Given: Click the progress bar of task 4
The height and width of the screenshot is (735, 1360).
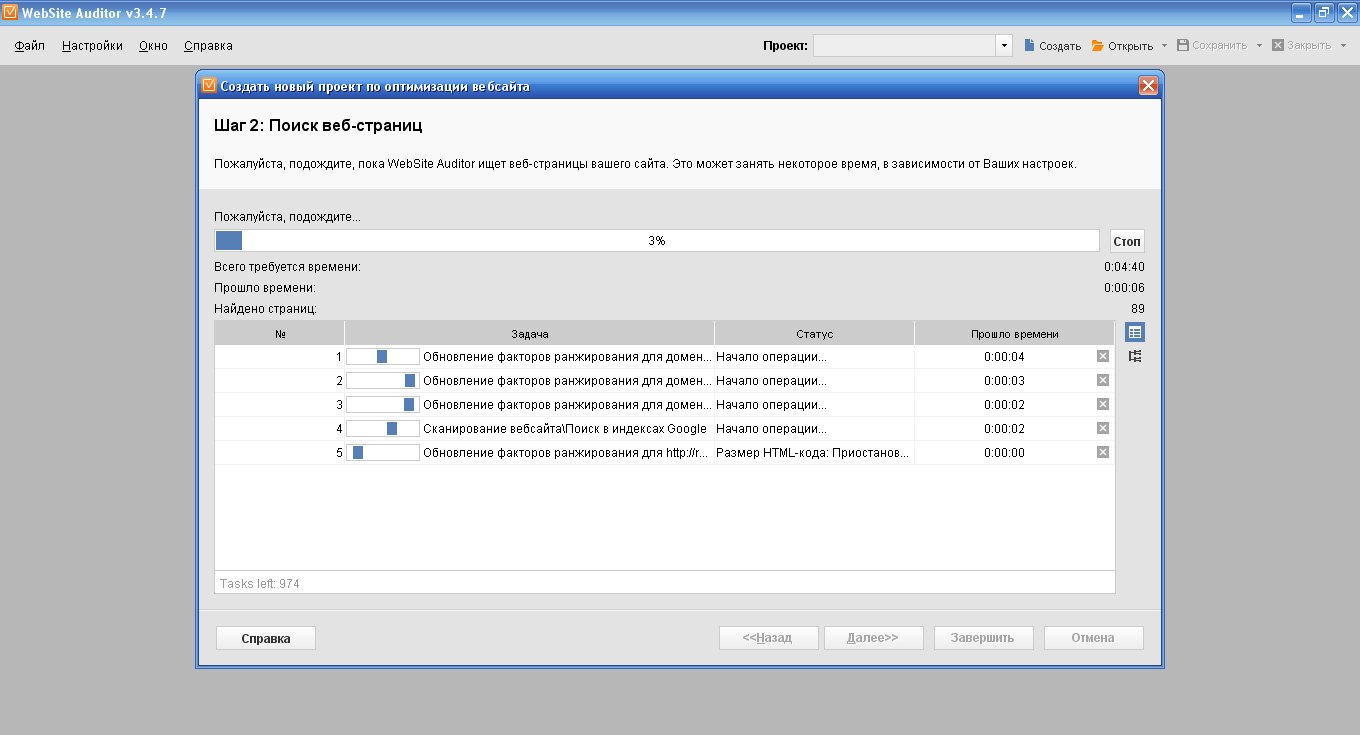Looking at the screenshot, I should [x=383, y=429].
